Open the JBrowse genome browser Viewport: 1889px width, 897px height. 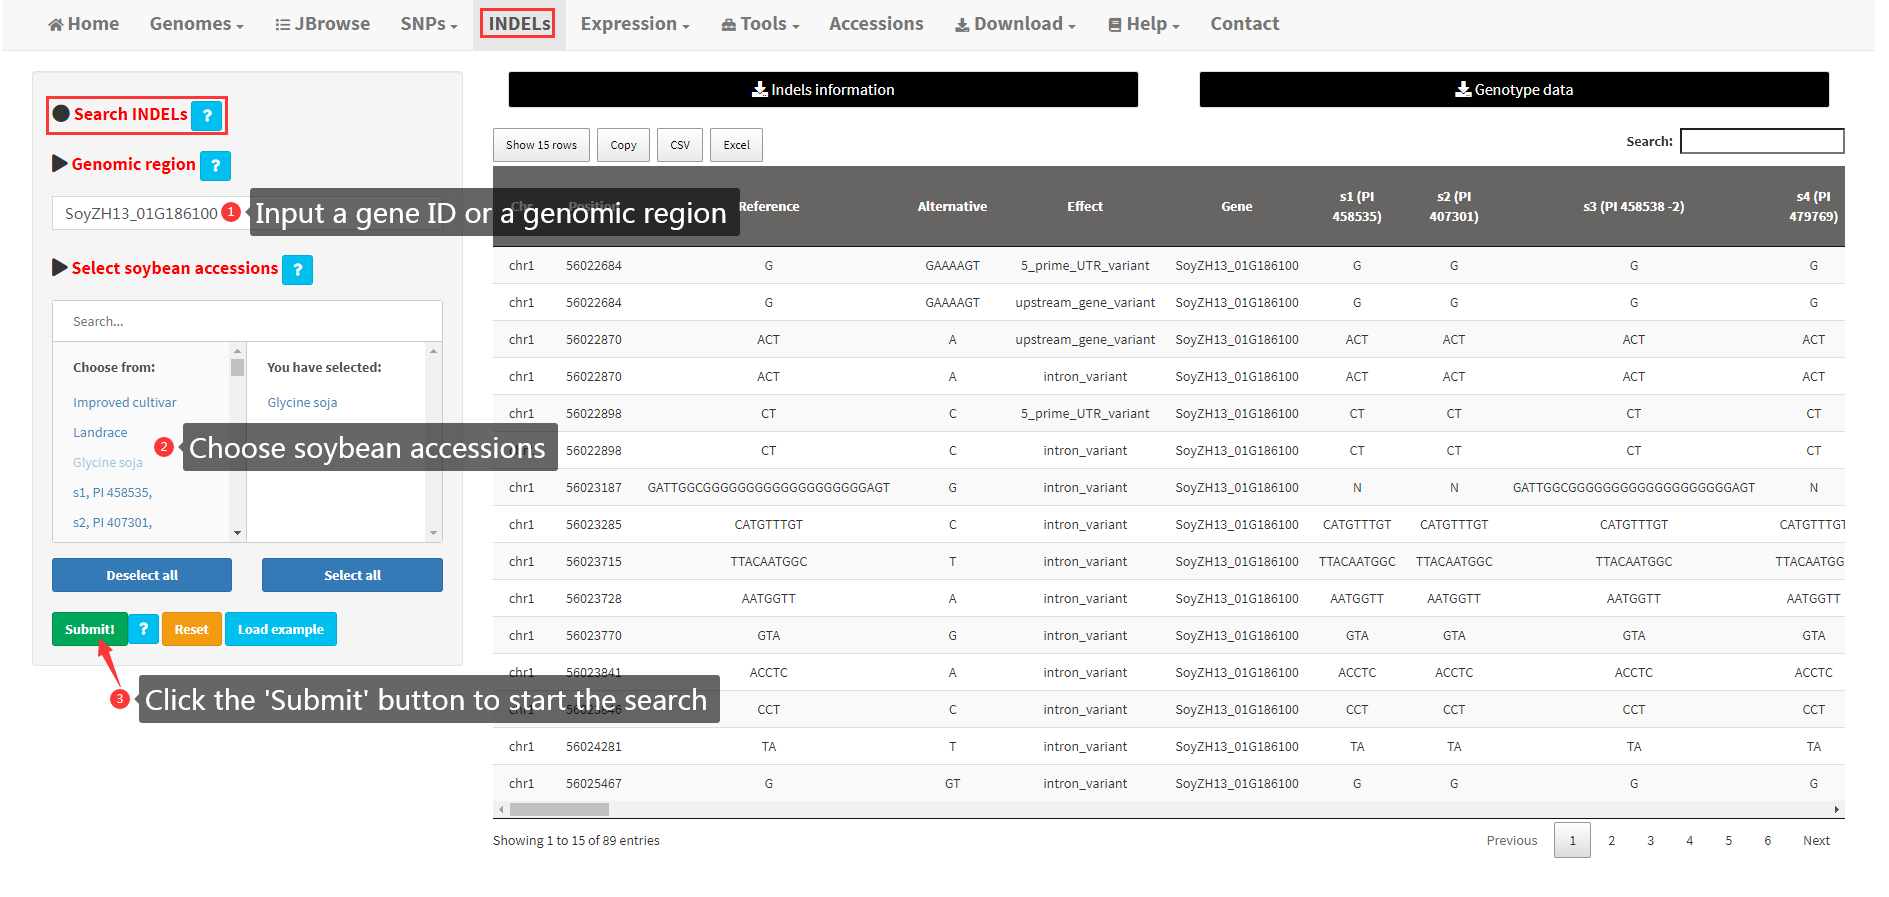[x=322, y=24]
